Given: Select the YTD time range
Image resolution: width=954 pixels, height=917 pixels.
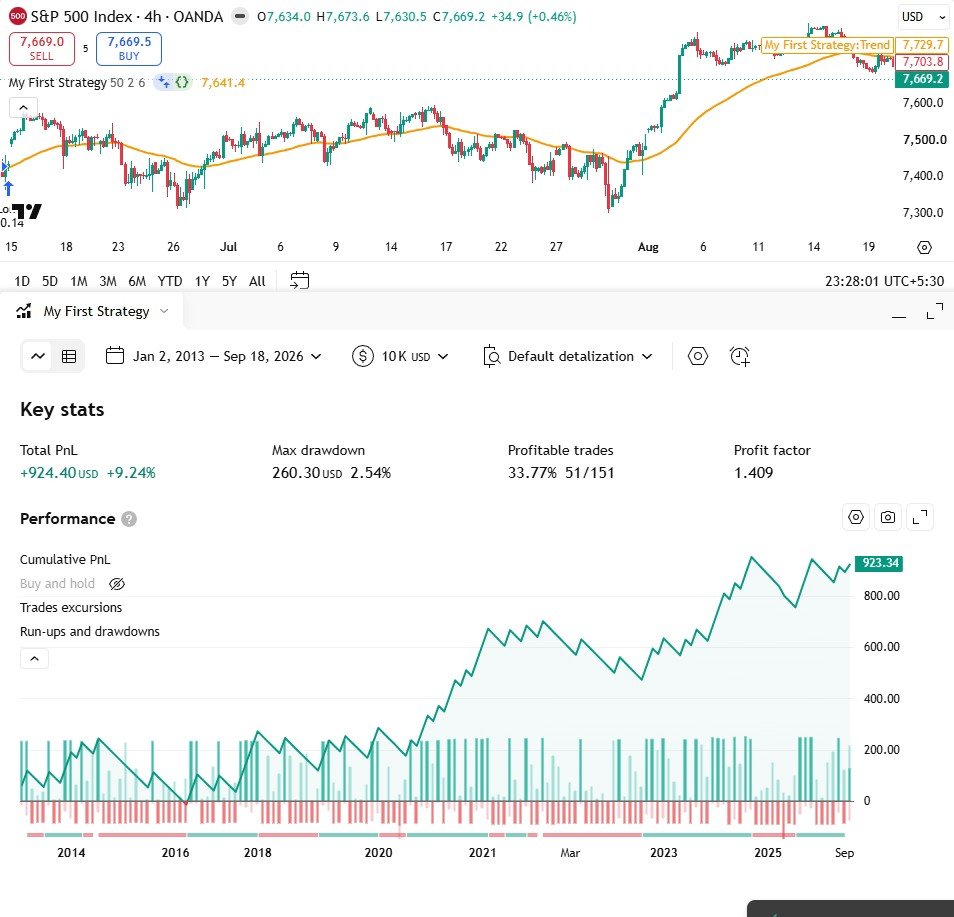Looking at the screenshot, I should (x=170, y=281).
